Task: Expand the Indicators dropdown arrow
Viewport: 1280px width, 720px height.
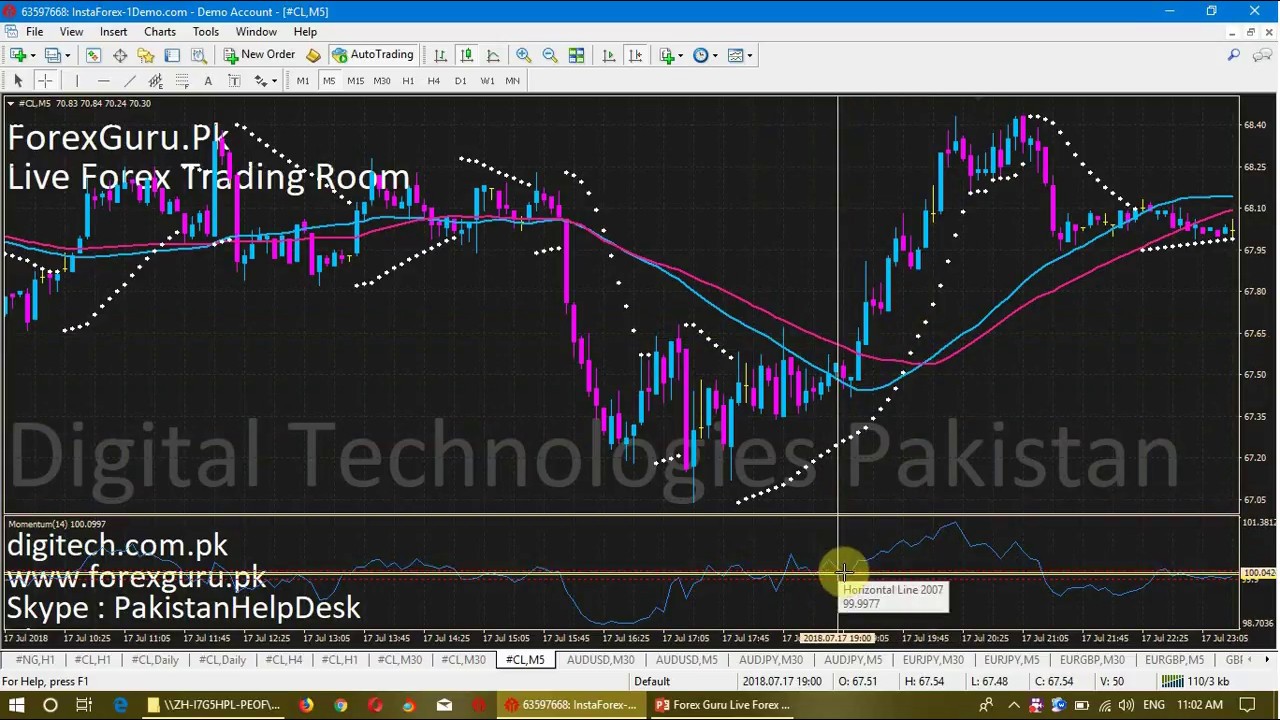Action: pyautogui.click(x=680, y=56)
